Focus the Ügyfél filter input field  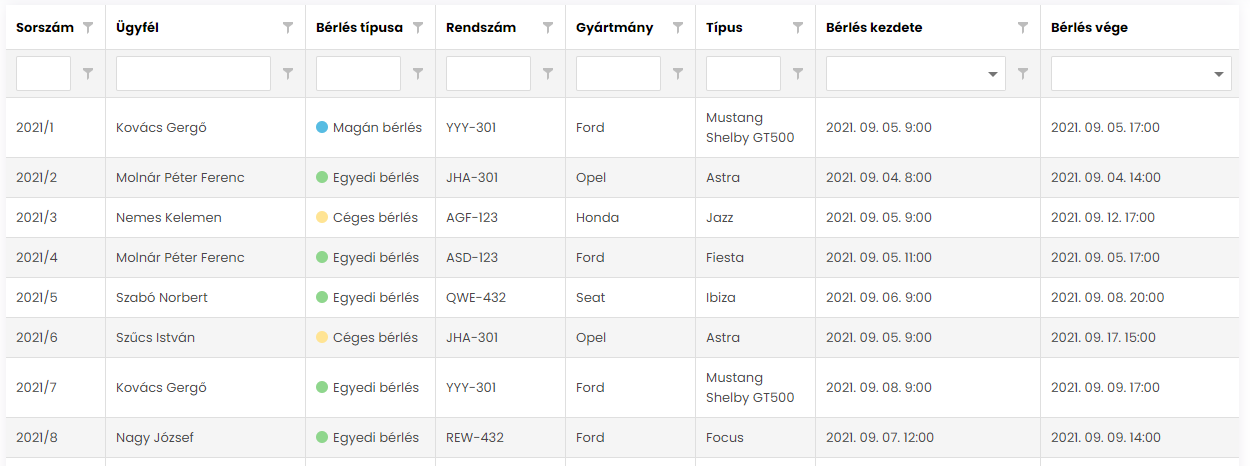193,74
